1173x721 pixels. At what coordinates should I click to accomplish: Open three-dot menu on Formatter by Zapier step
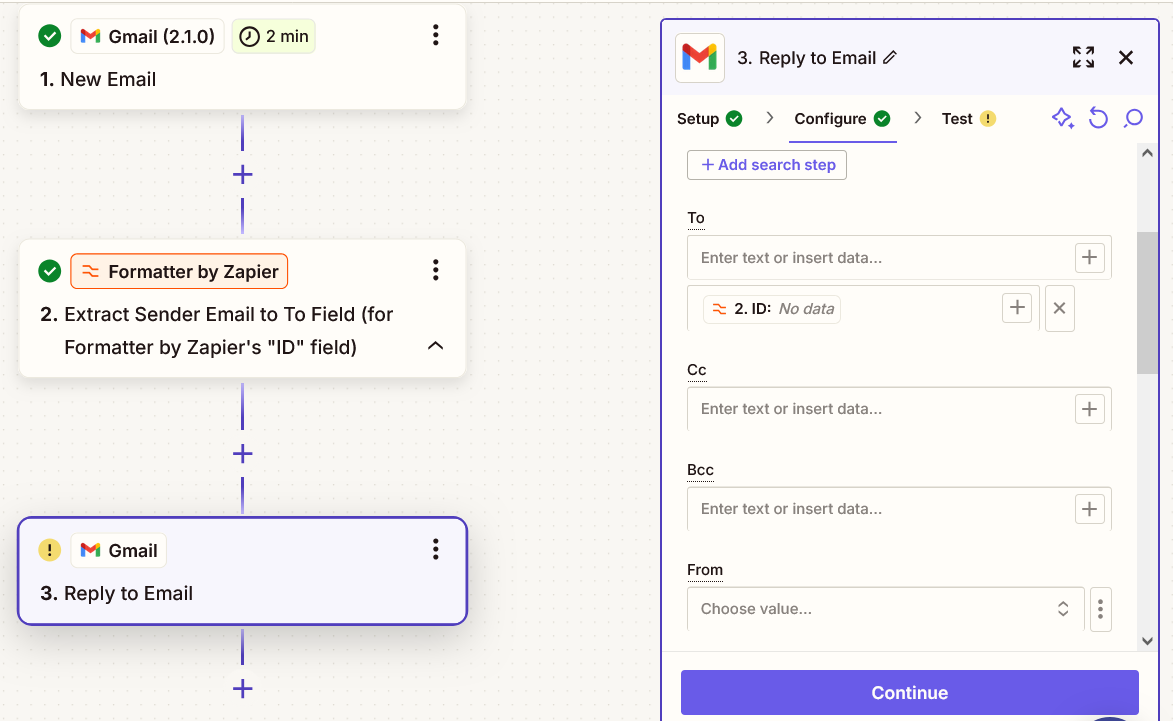point(435,270)
